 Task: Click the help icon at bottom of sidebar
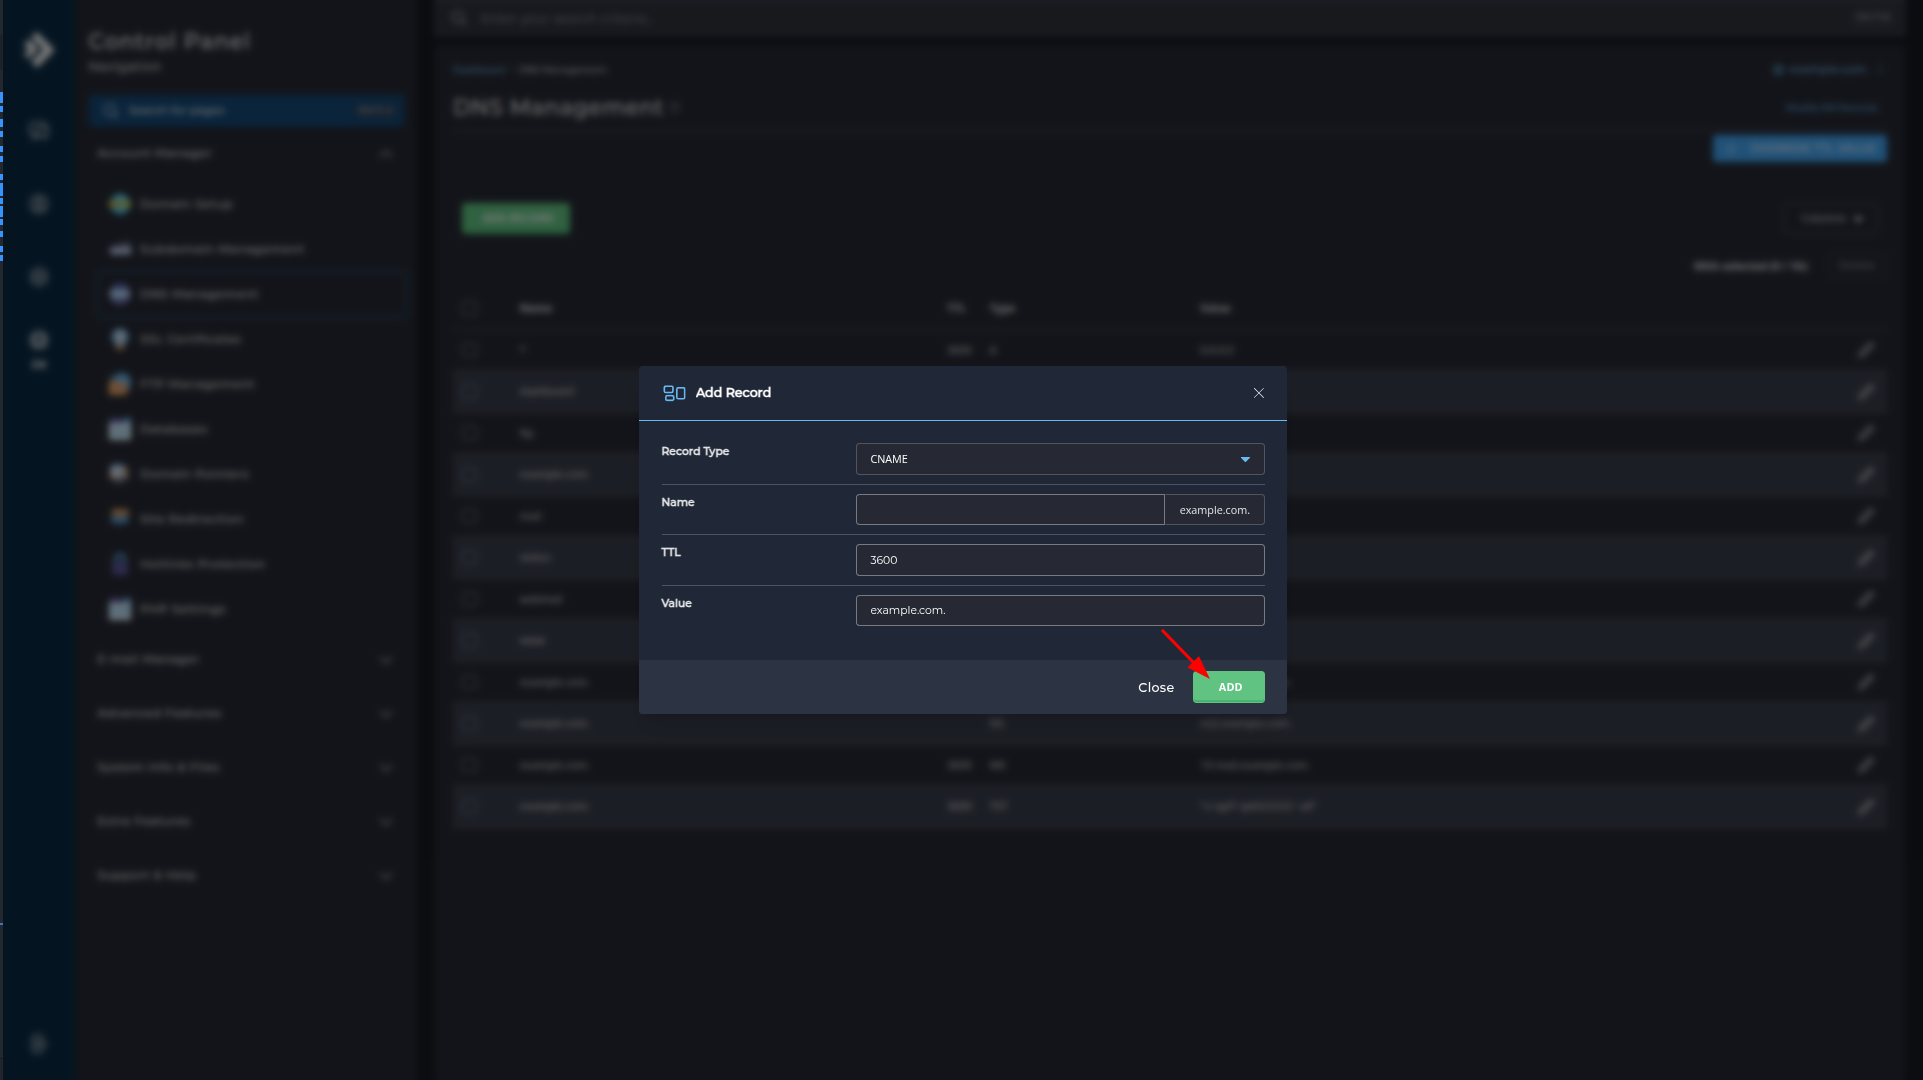38,1044
